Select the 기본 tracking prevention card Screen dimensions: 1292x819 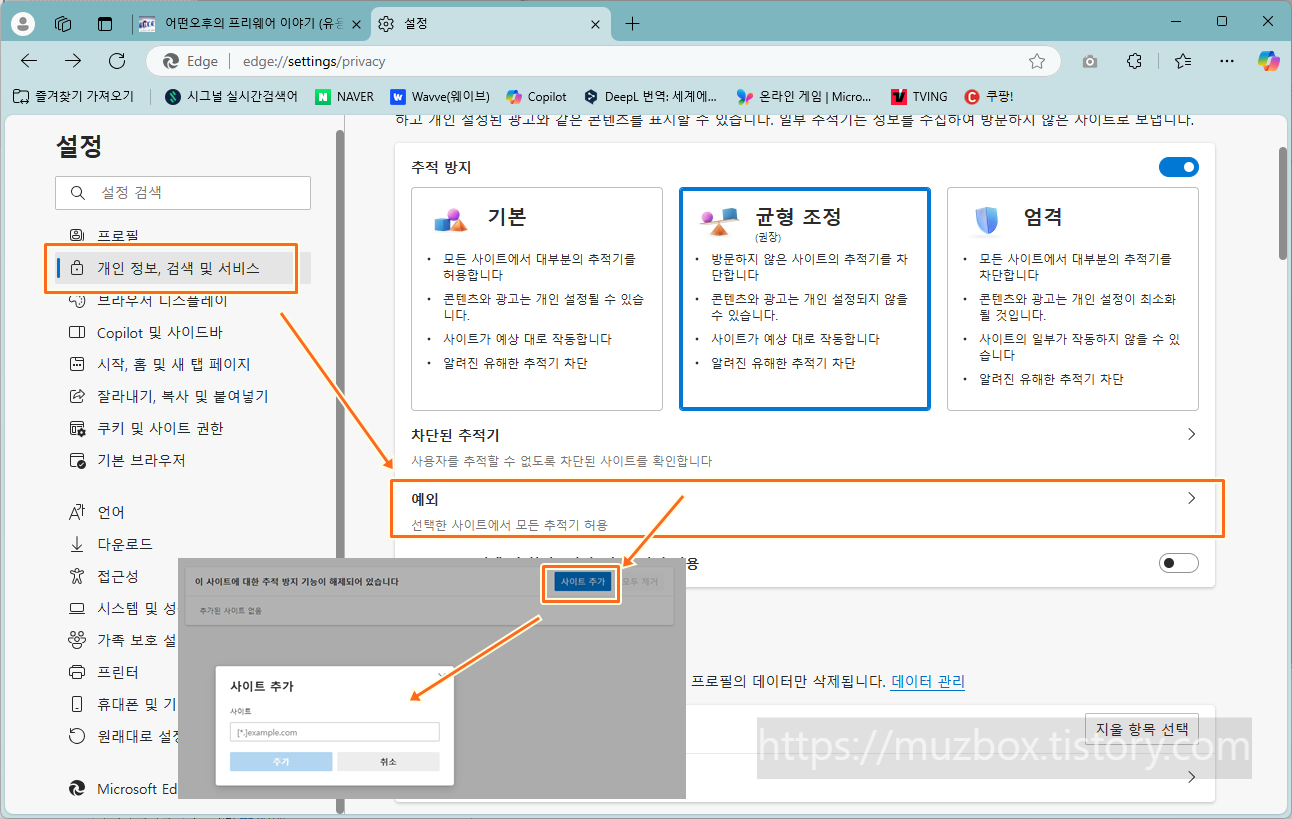coord(537,299)
